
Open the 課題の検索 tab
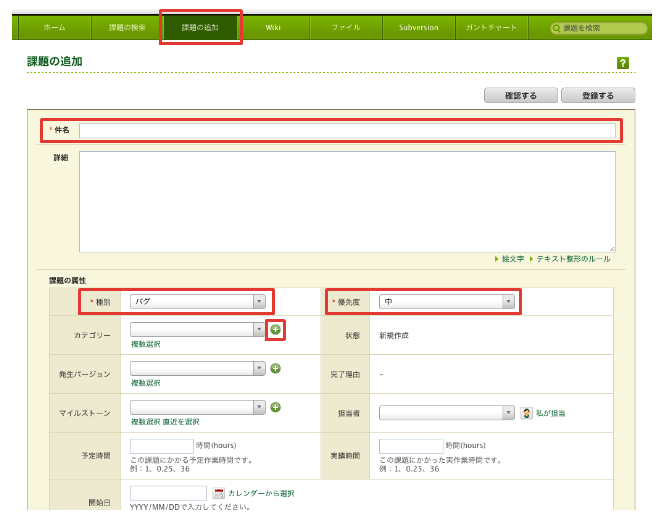[x=127, y=27]
